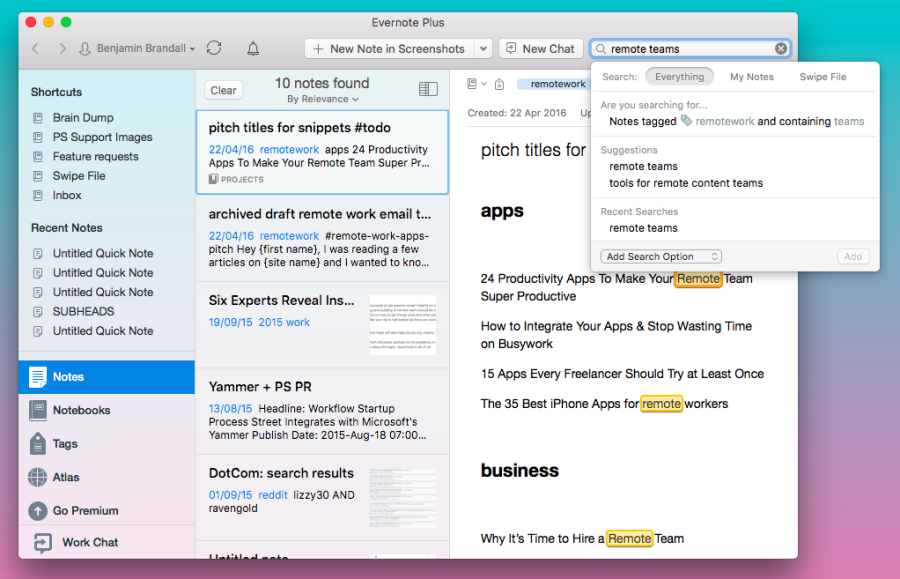The width and height of the screenshot is (900, 579).
Task: Click the Go Premium arrow icon
Action: [38, 511]
